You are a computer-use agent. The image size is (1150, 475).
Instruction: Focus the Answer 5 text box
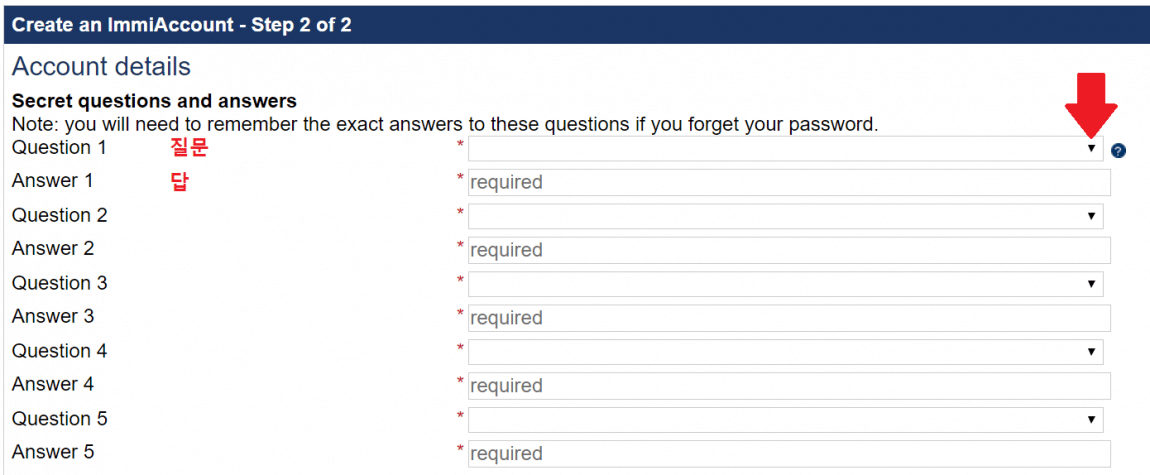789,453
